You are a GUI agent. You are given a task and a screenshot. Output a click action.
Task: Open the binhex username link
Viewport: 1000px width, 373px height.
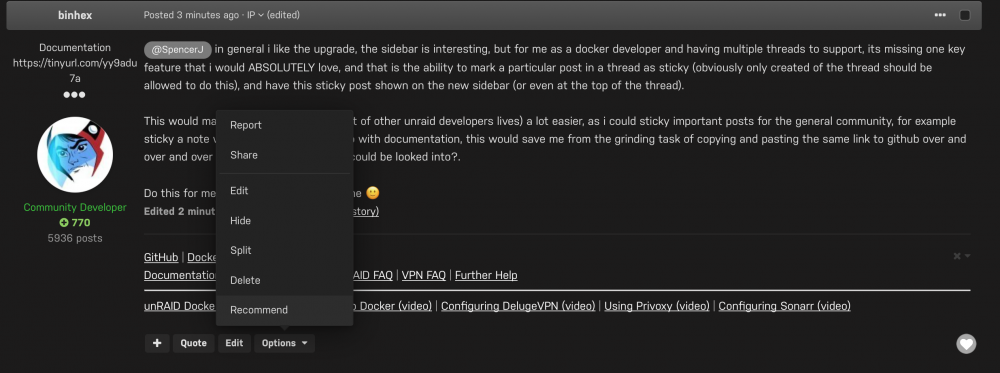[75, 15]
